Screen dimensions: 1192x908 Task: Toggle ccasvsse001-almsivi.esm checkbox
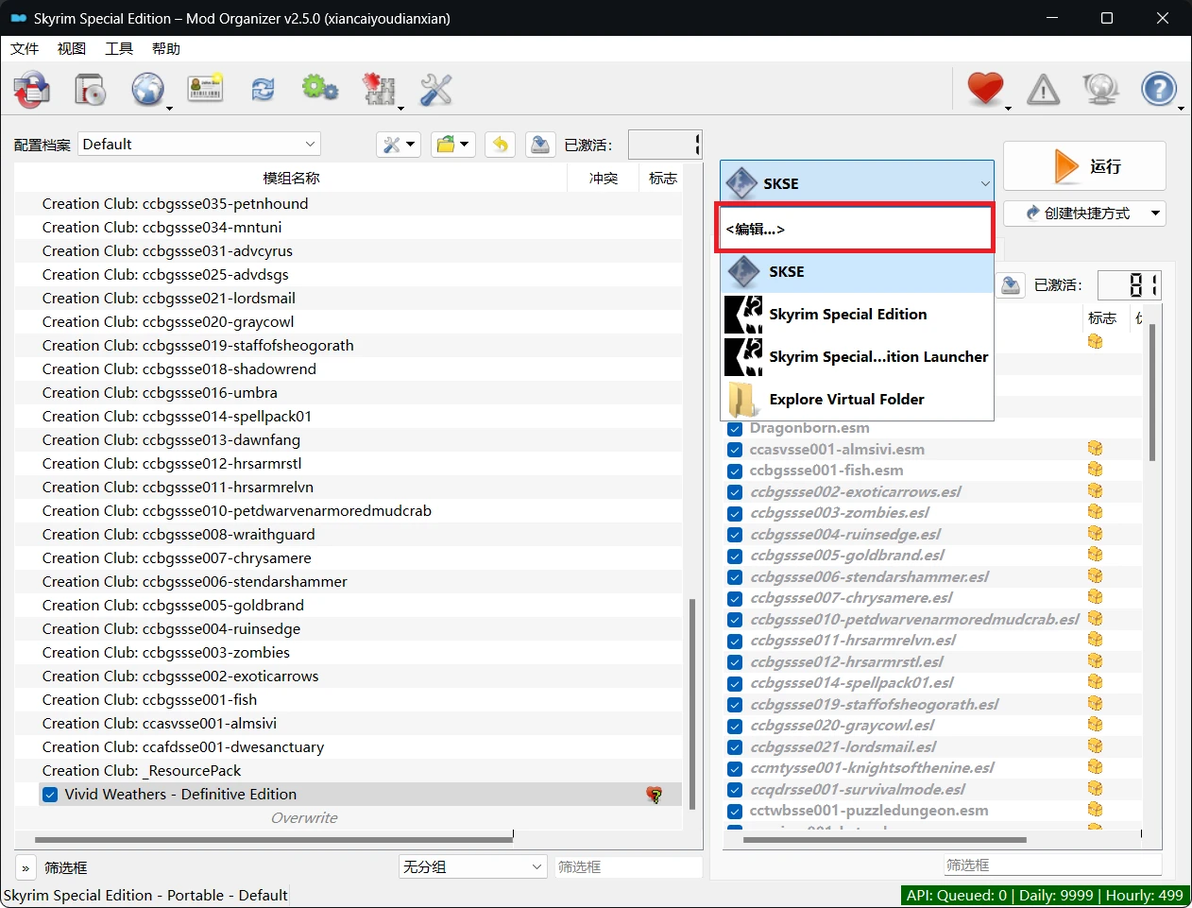tap(734, 449)
